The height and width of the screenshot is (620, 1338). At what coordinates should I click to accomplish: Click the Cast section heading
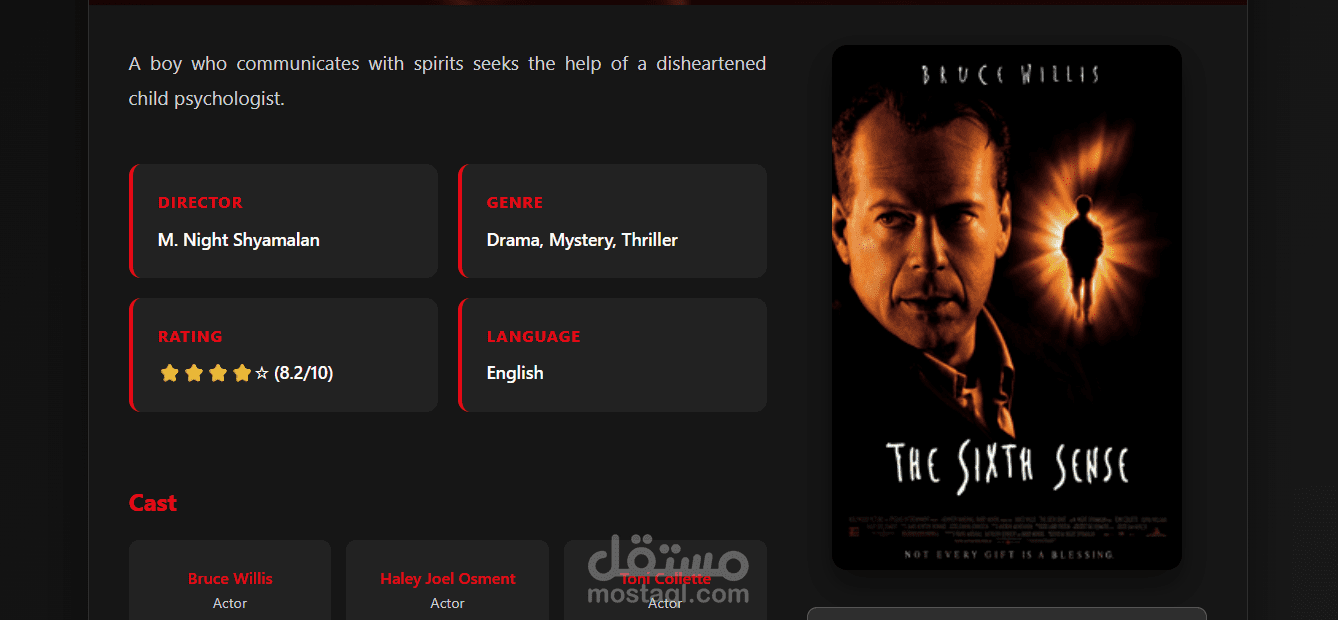pos(153,503)
